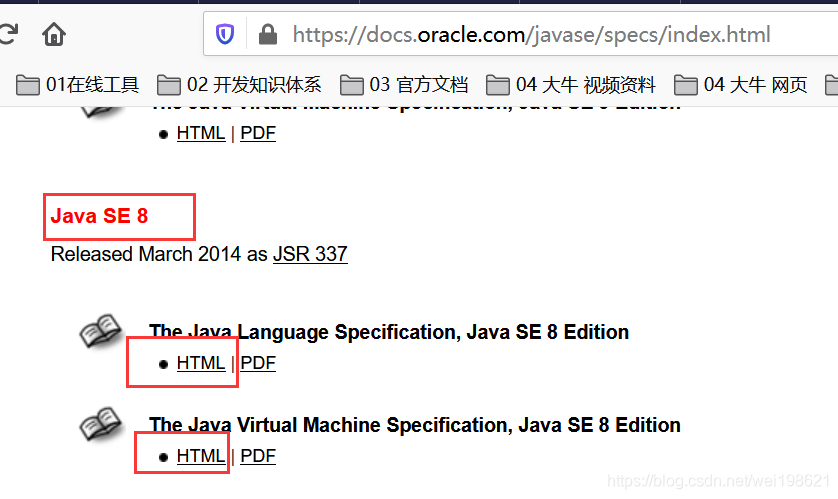Screen dimensions: 838x499
Task: Click book icon beside Java Virtual Machine Specification SE 8
Action: point(100,424)
